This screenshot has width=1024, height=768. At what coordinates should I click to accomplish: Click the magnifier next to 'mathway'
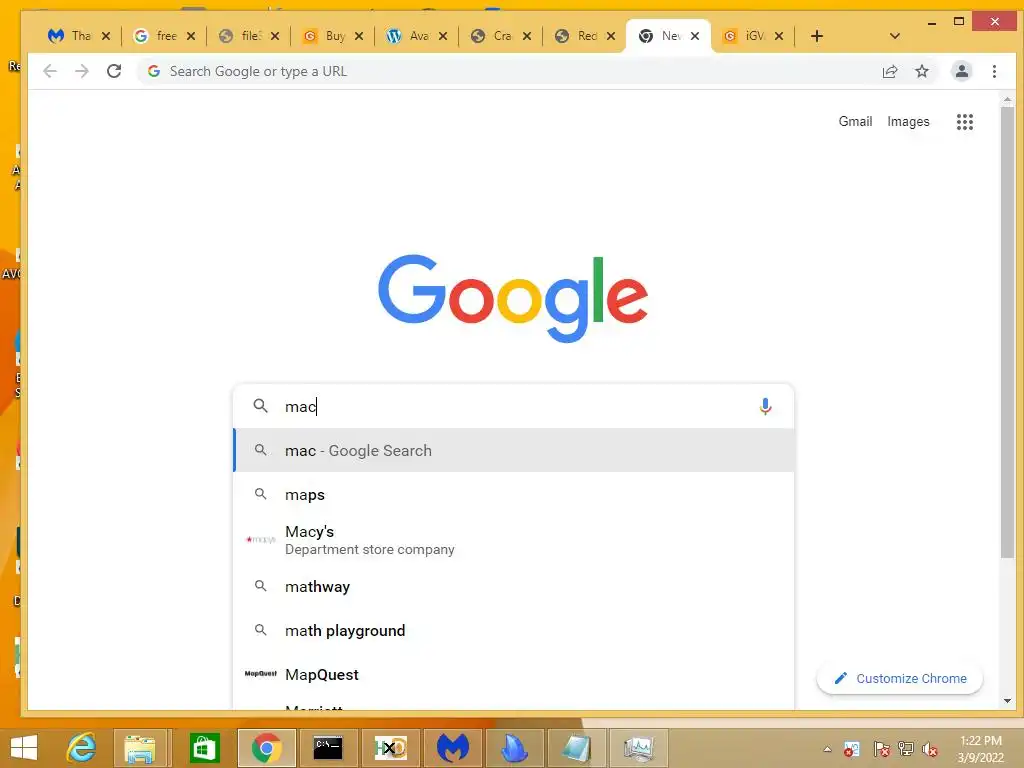click(261, 586)
